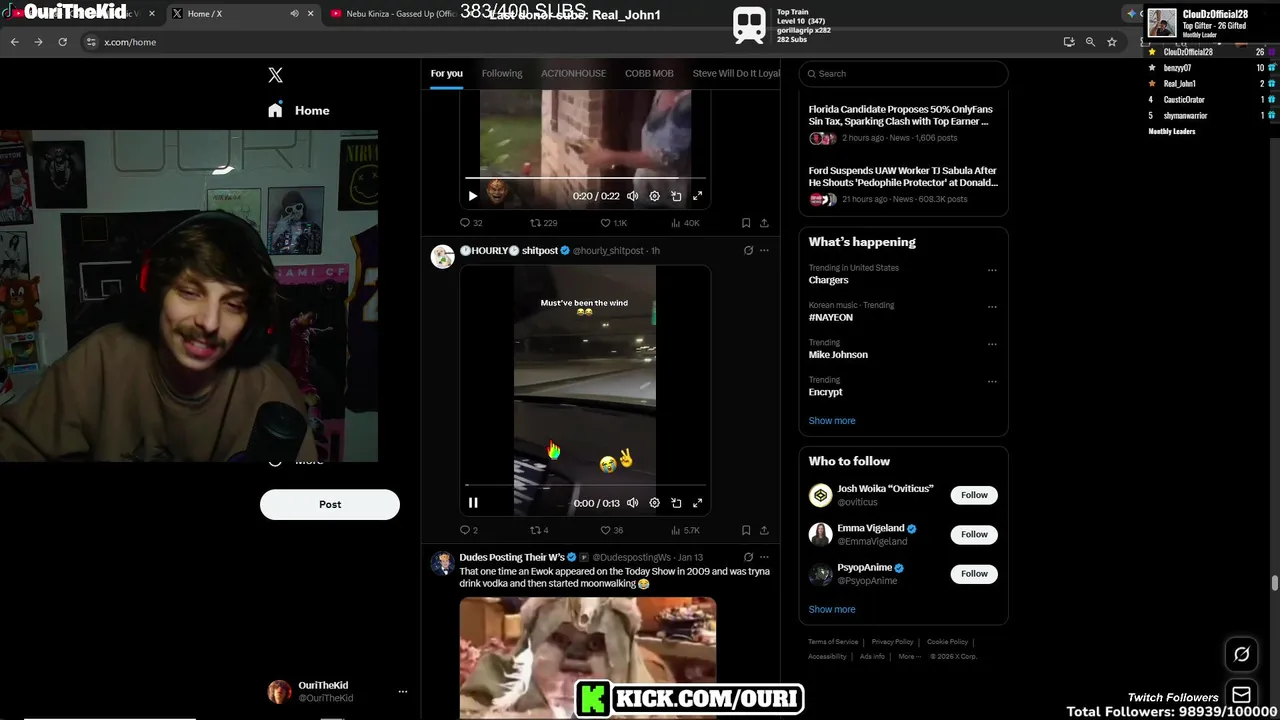Seek in top video progress bar
1280x720 pixels.
click(x=586, y=178)
